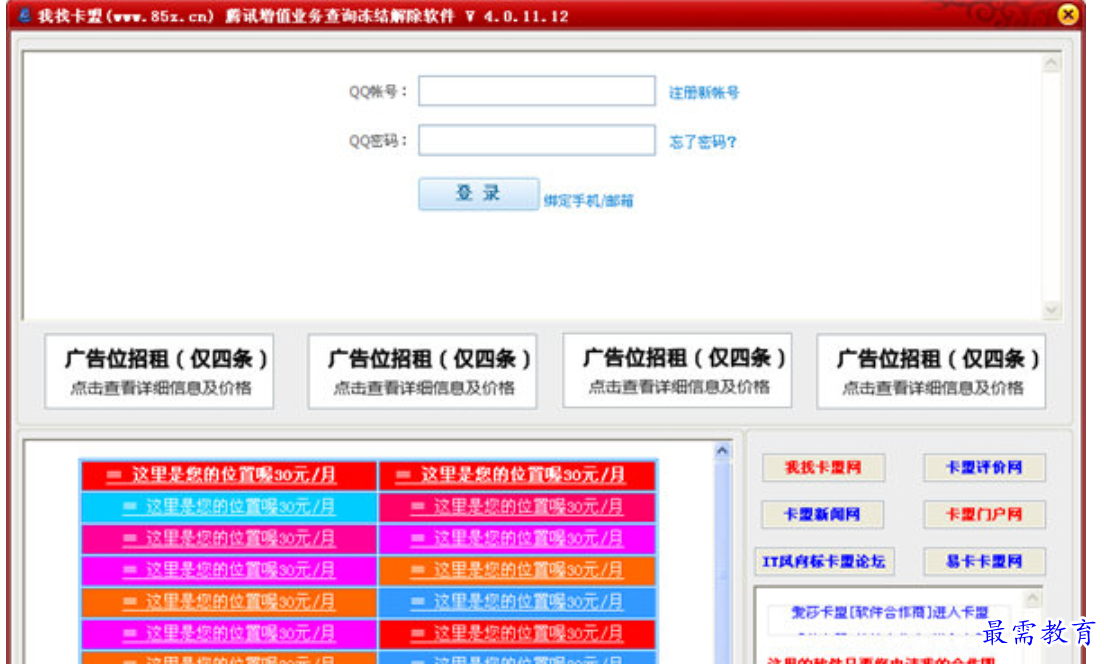Focus the QQ密码 input field
This screenshot has height=664, width=1104.
click(x=537, y=140)
